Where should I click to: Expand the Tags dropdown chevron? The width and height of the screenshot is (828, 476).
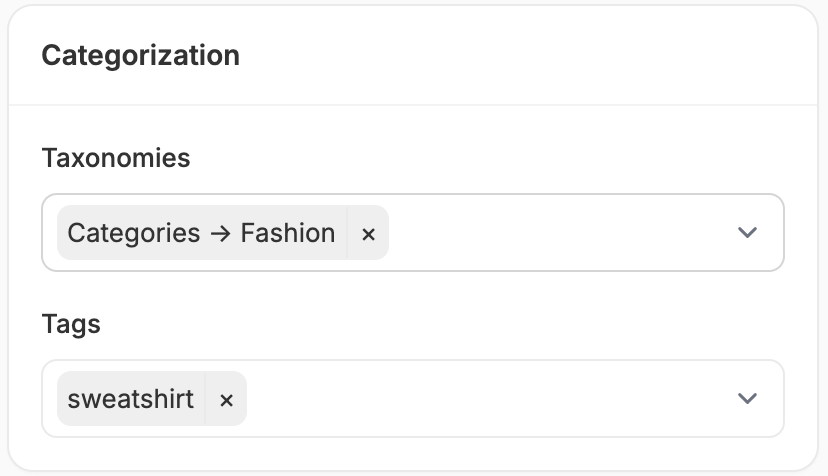tap(747, 398)
